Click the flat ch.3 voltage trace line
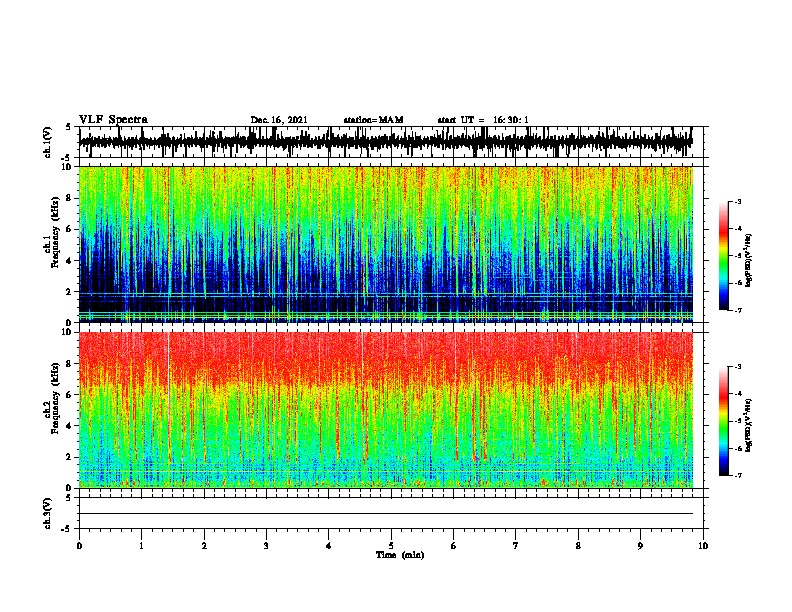 tap(385, 514)
